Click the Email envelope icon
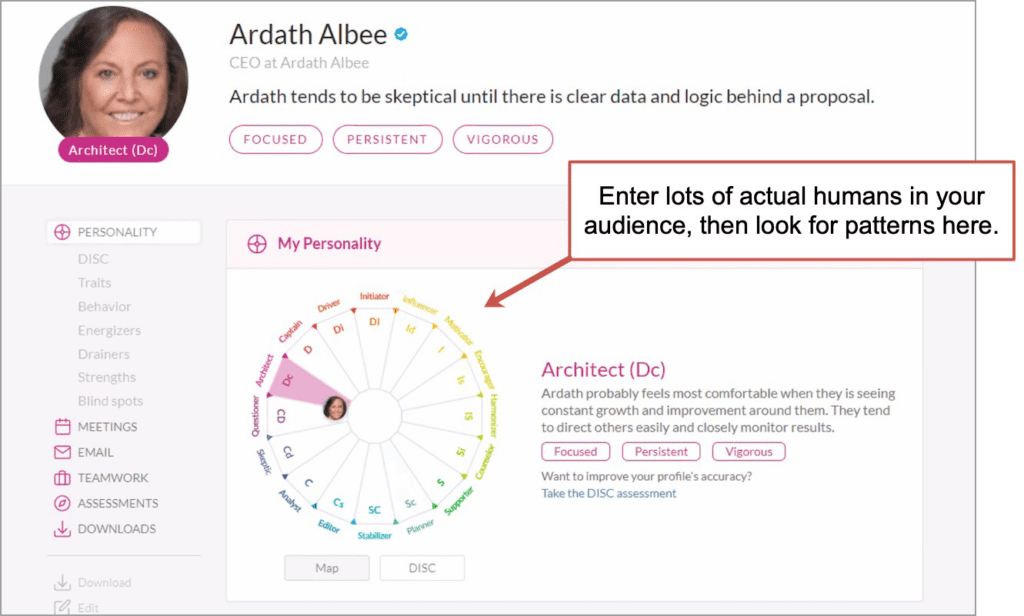 click(x=62, y=452)
